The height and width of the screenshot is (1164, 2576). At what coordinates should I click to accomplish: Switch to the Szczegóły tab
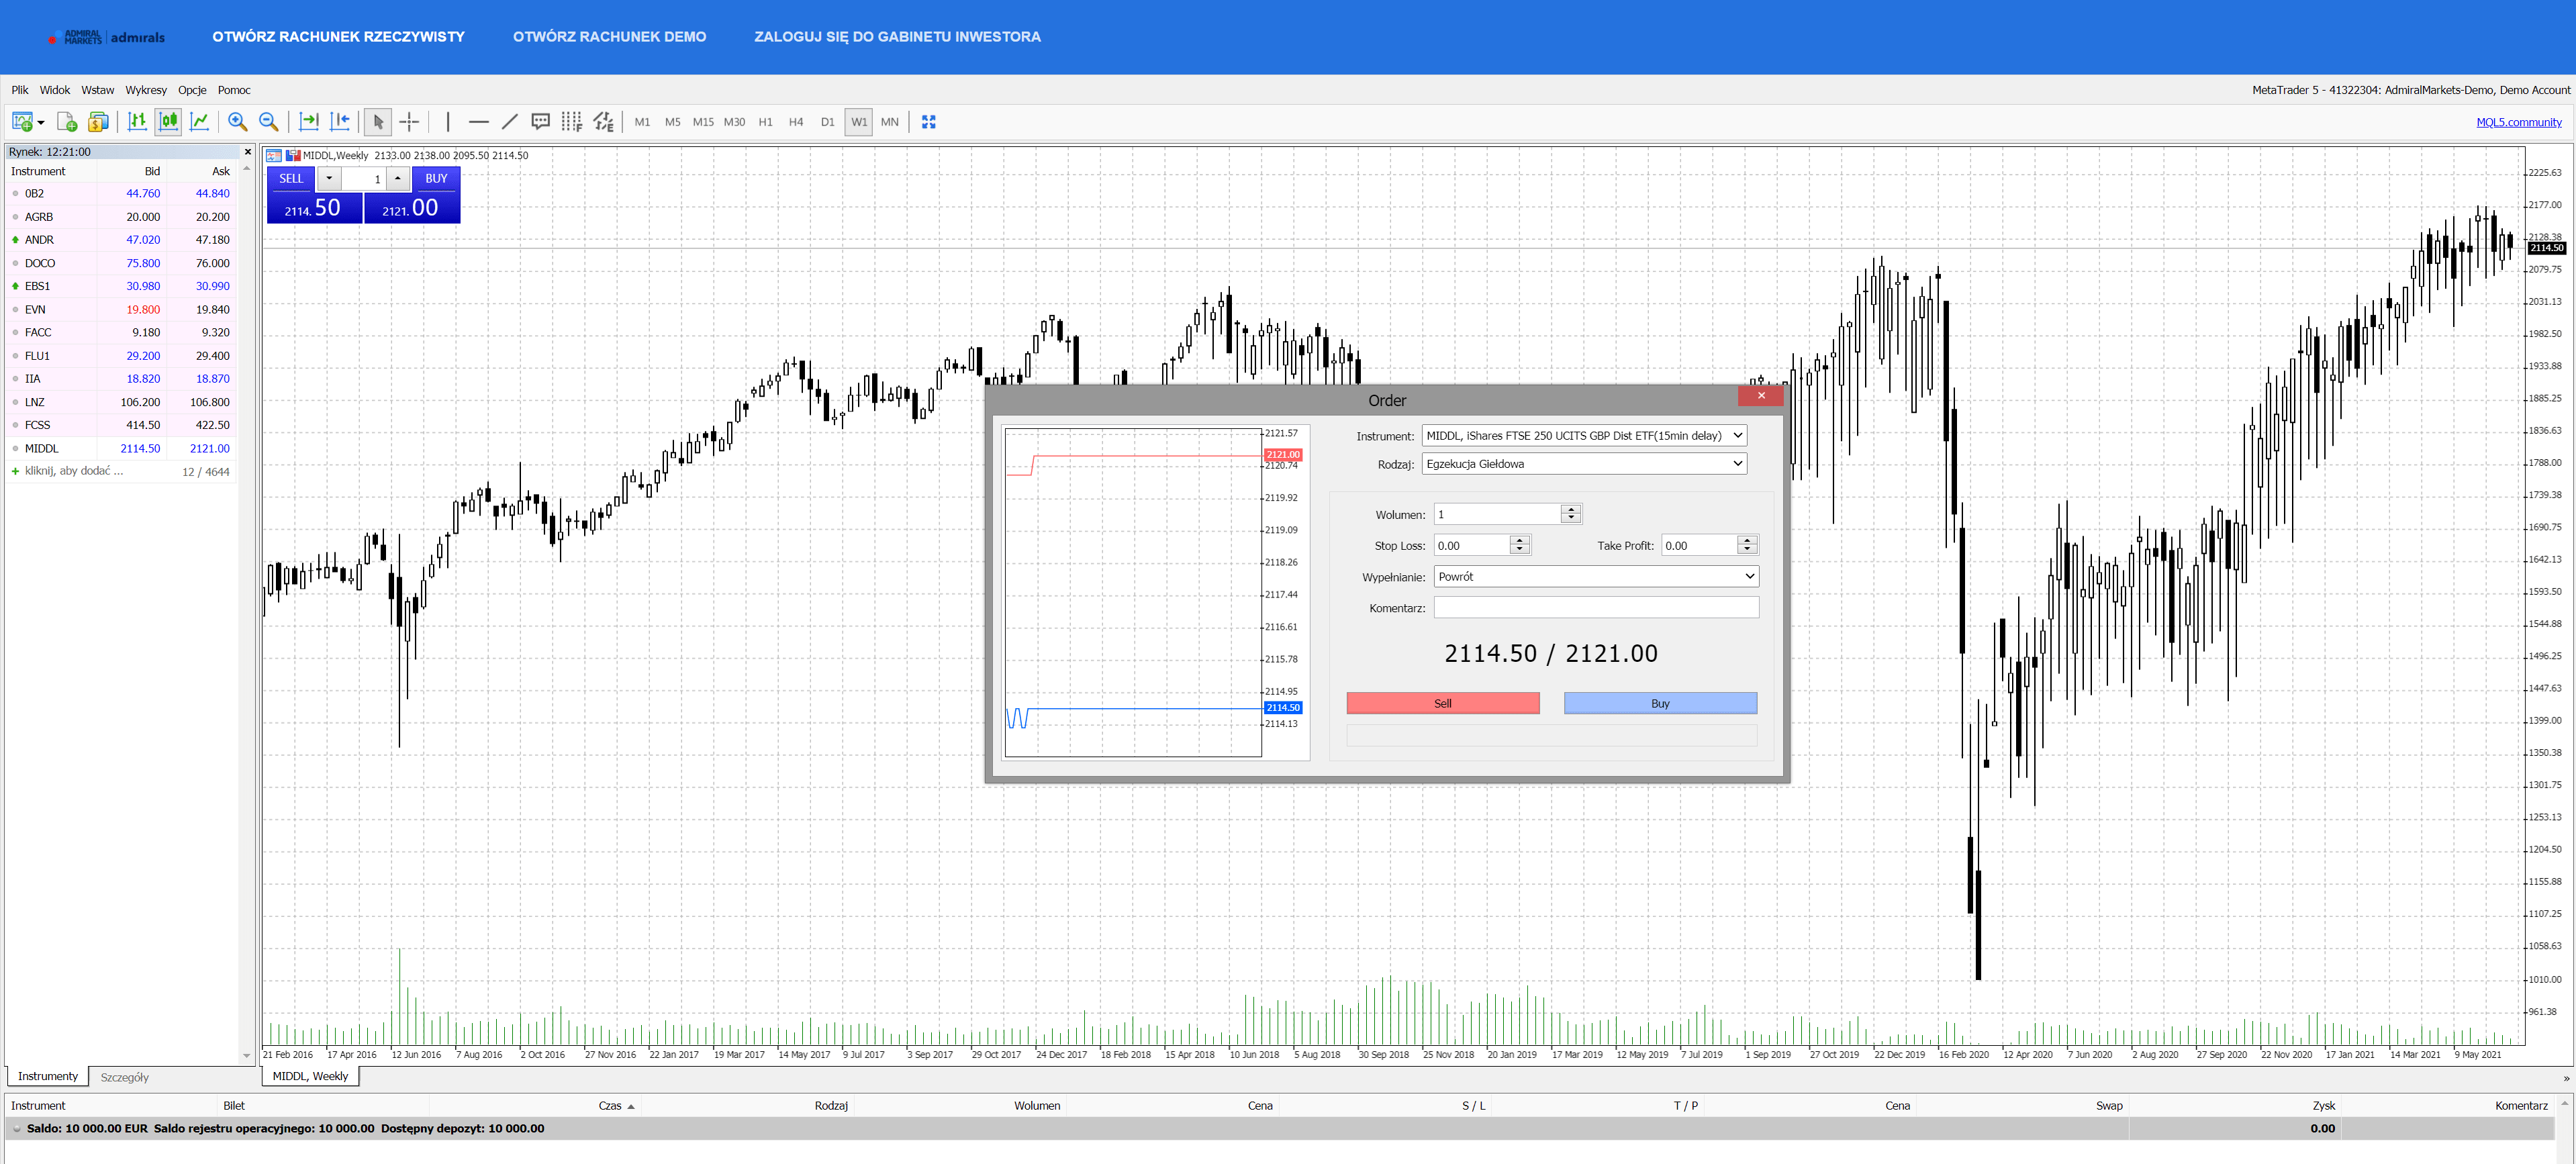point(125,1078)
